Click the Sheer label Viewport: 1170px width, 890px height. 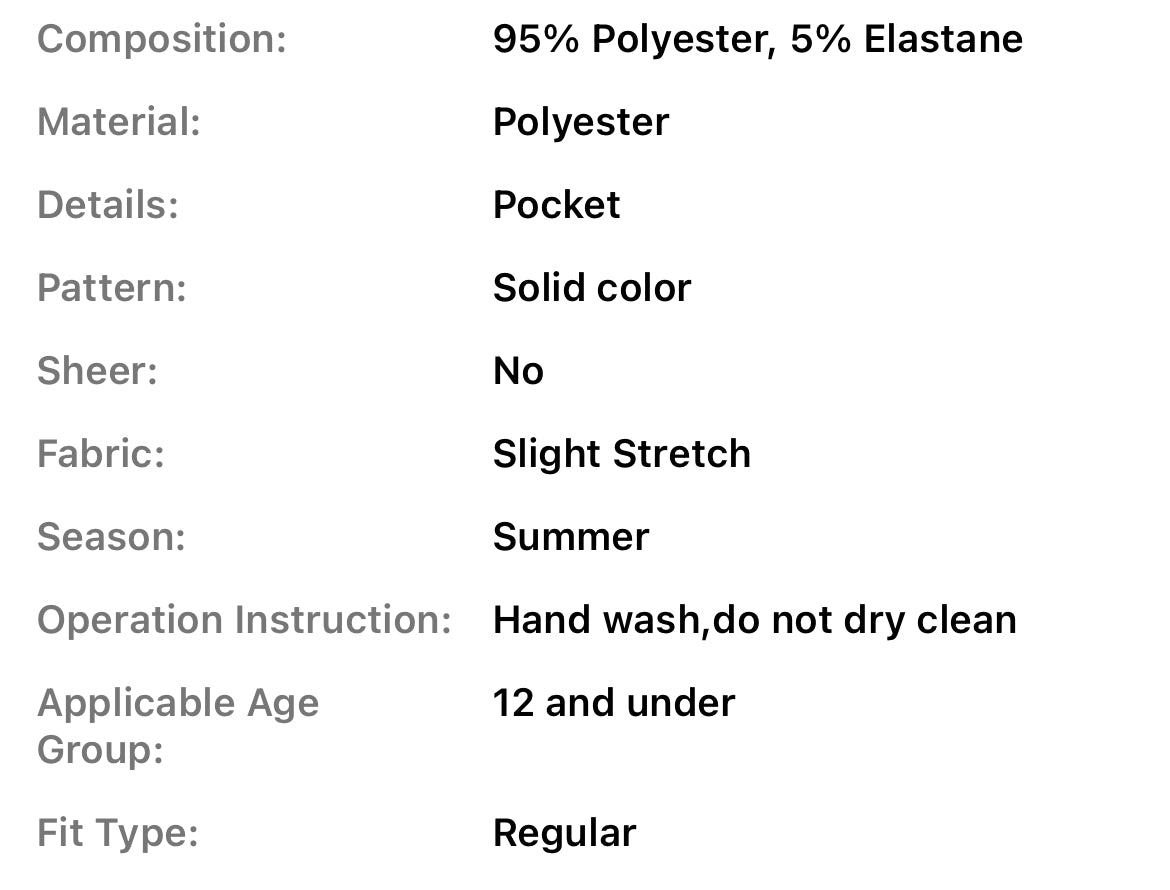tap(97, 372)
